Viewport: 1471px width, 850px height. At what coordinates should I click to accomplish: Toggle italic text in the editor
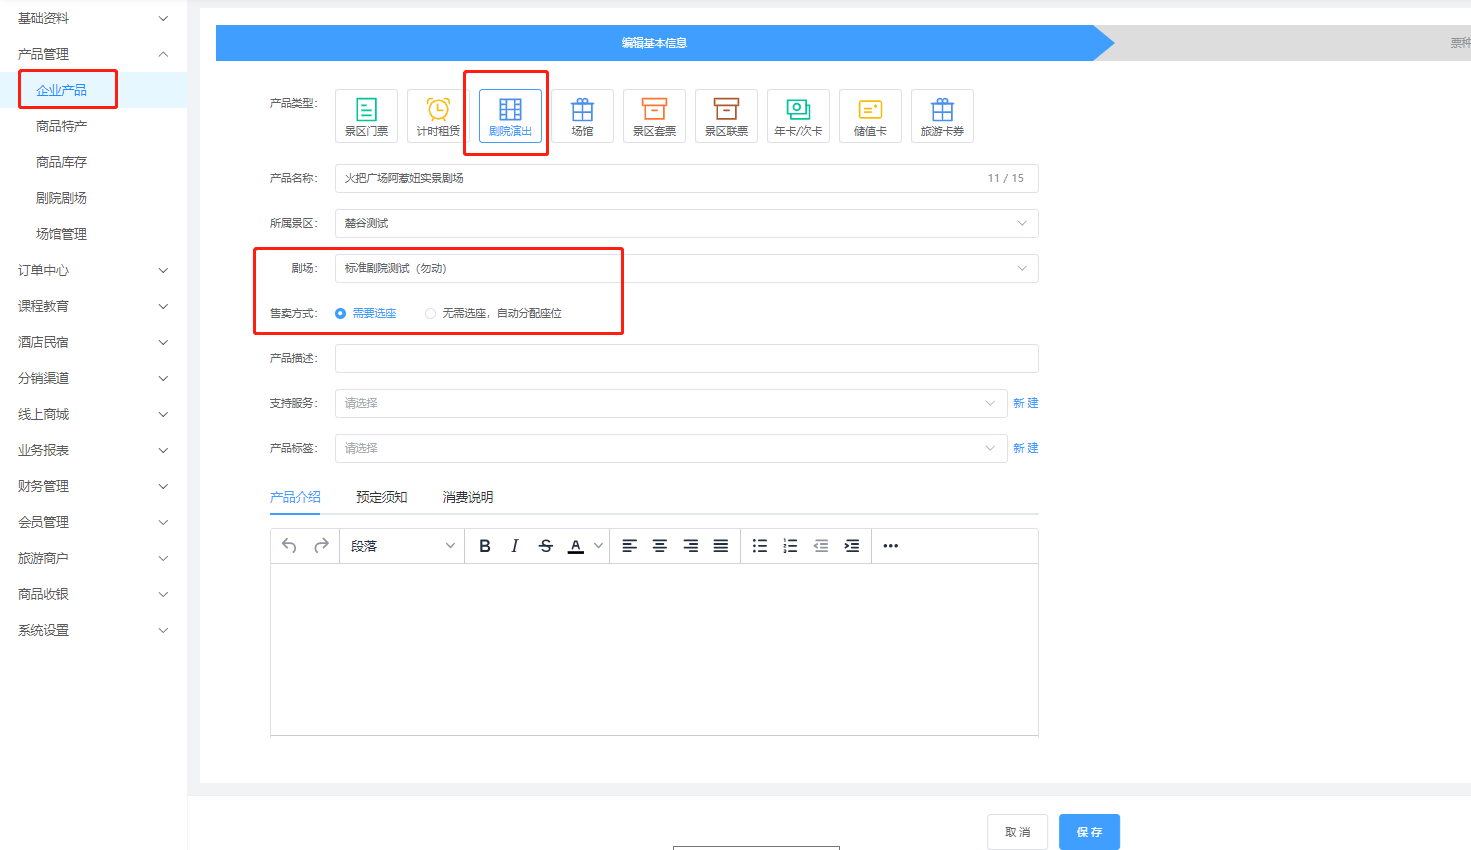[515, 546]
